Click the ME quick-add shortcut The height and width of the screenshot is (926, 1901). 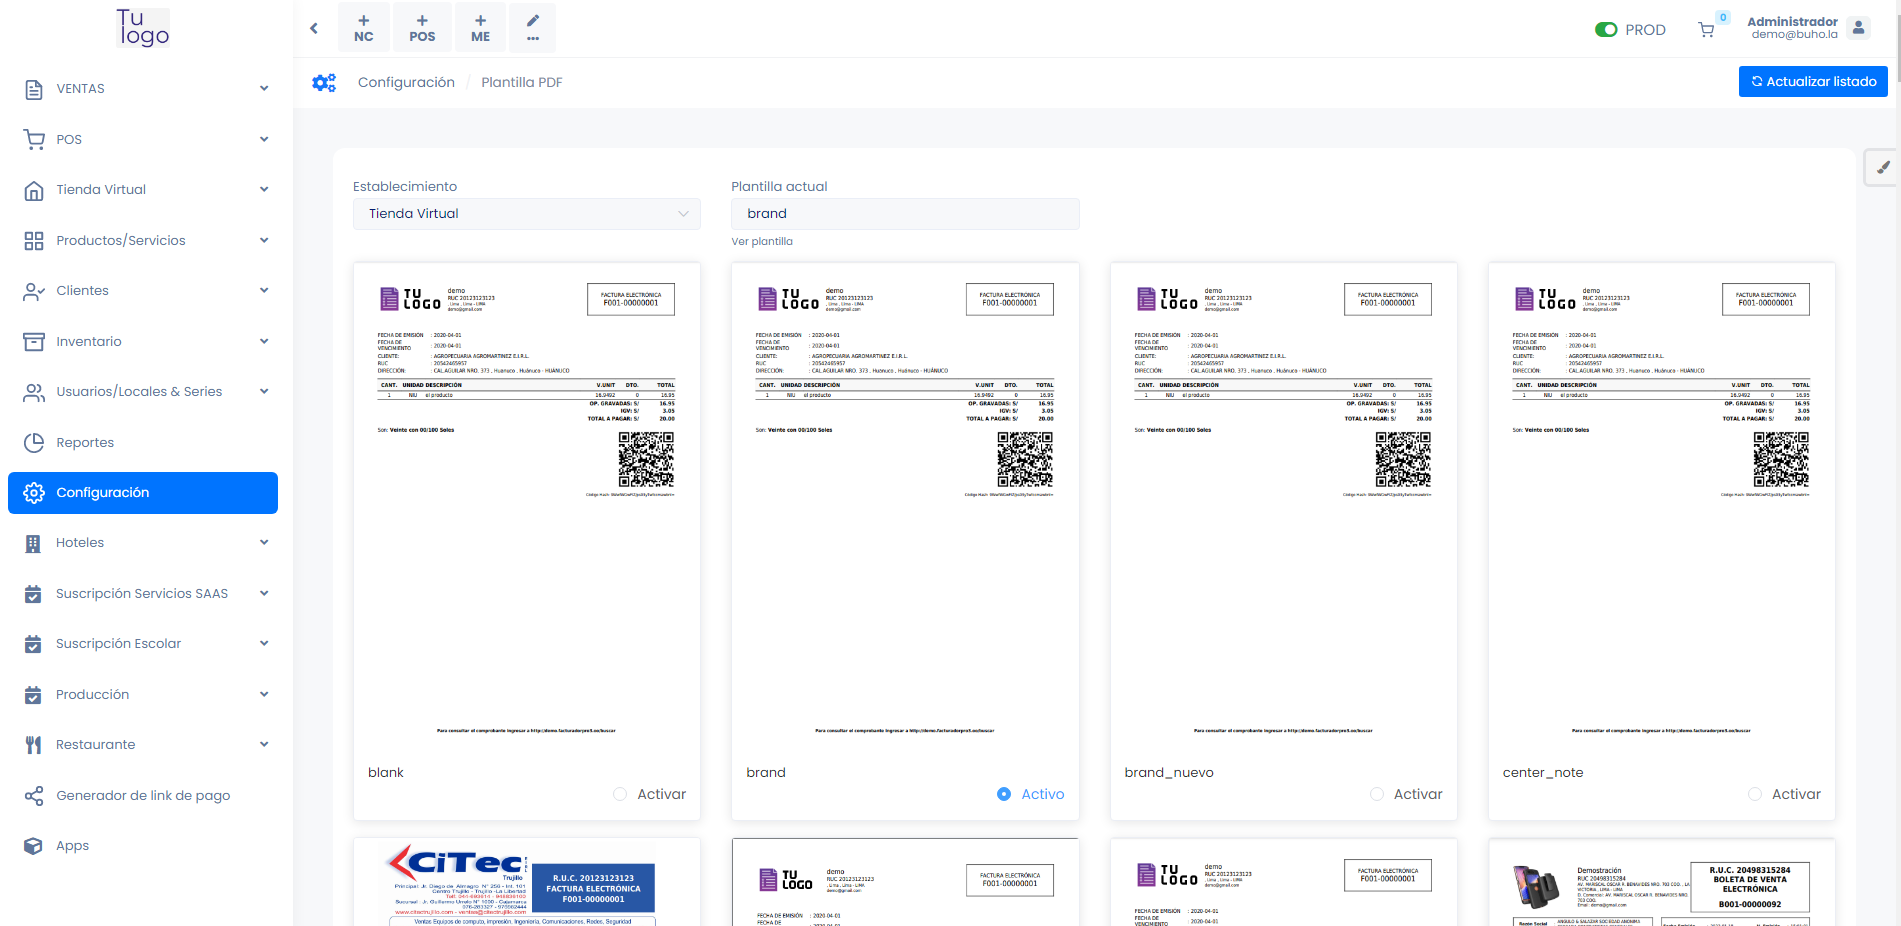tap(481, 28)
